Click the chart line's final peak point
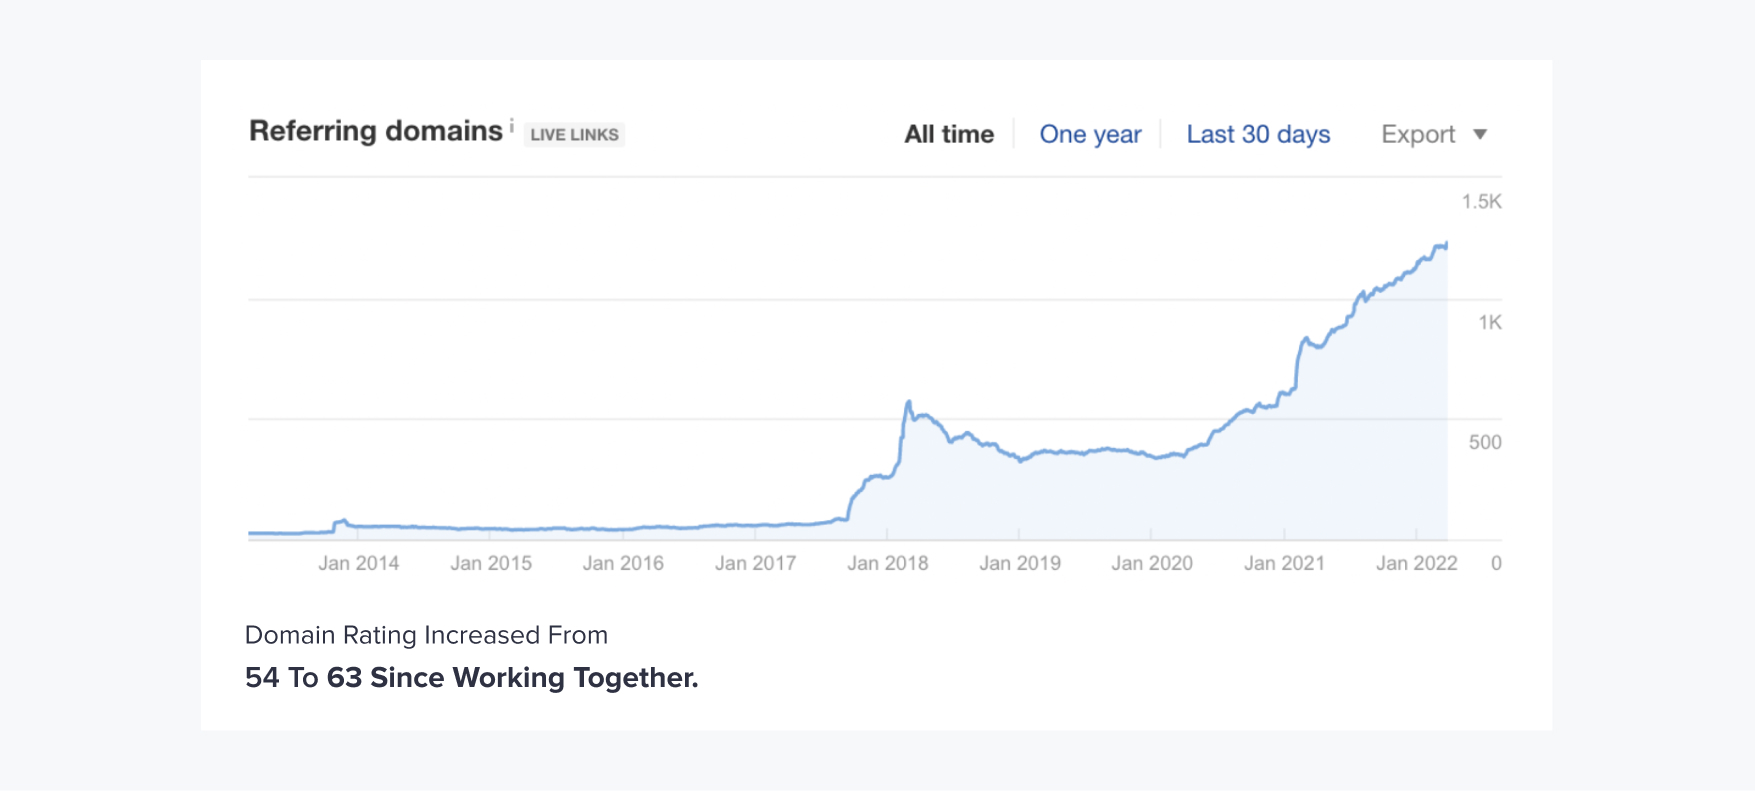 [x=1445, y=244]
